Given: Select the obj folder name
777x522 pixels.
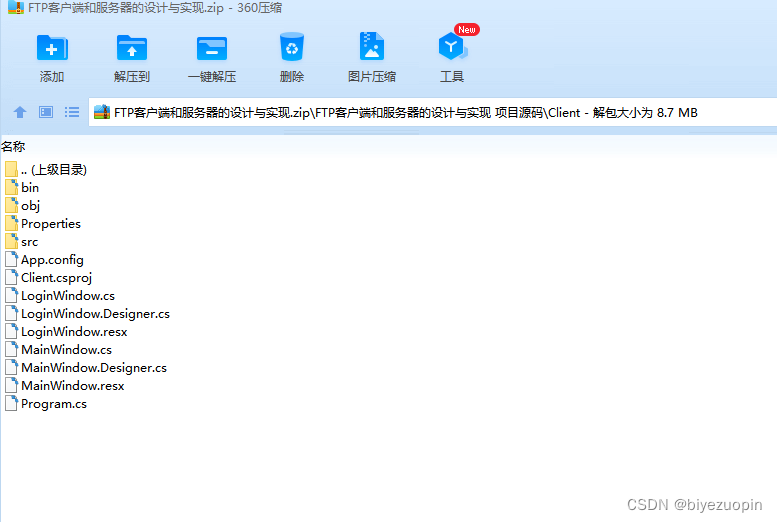Looking at the screenshot, I should [x=30, y=206].
